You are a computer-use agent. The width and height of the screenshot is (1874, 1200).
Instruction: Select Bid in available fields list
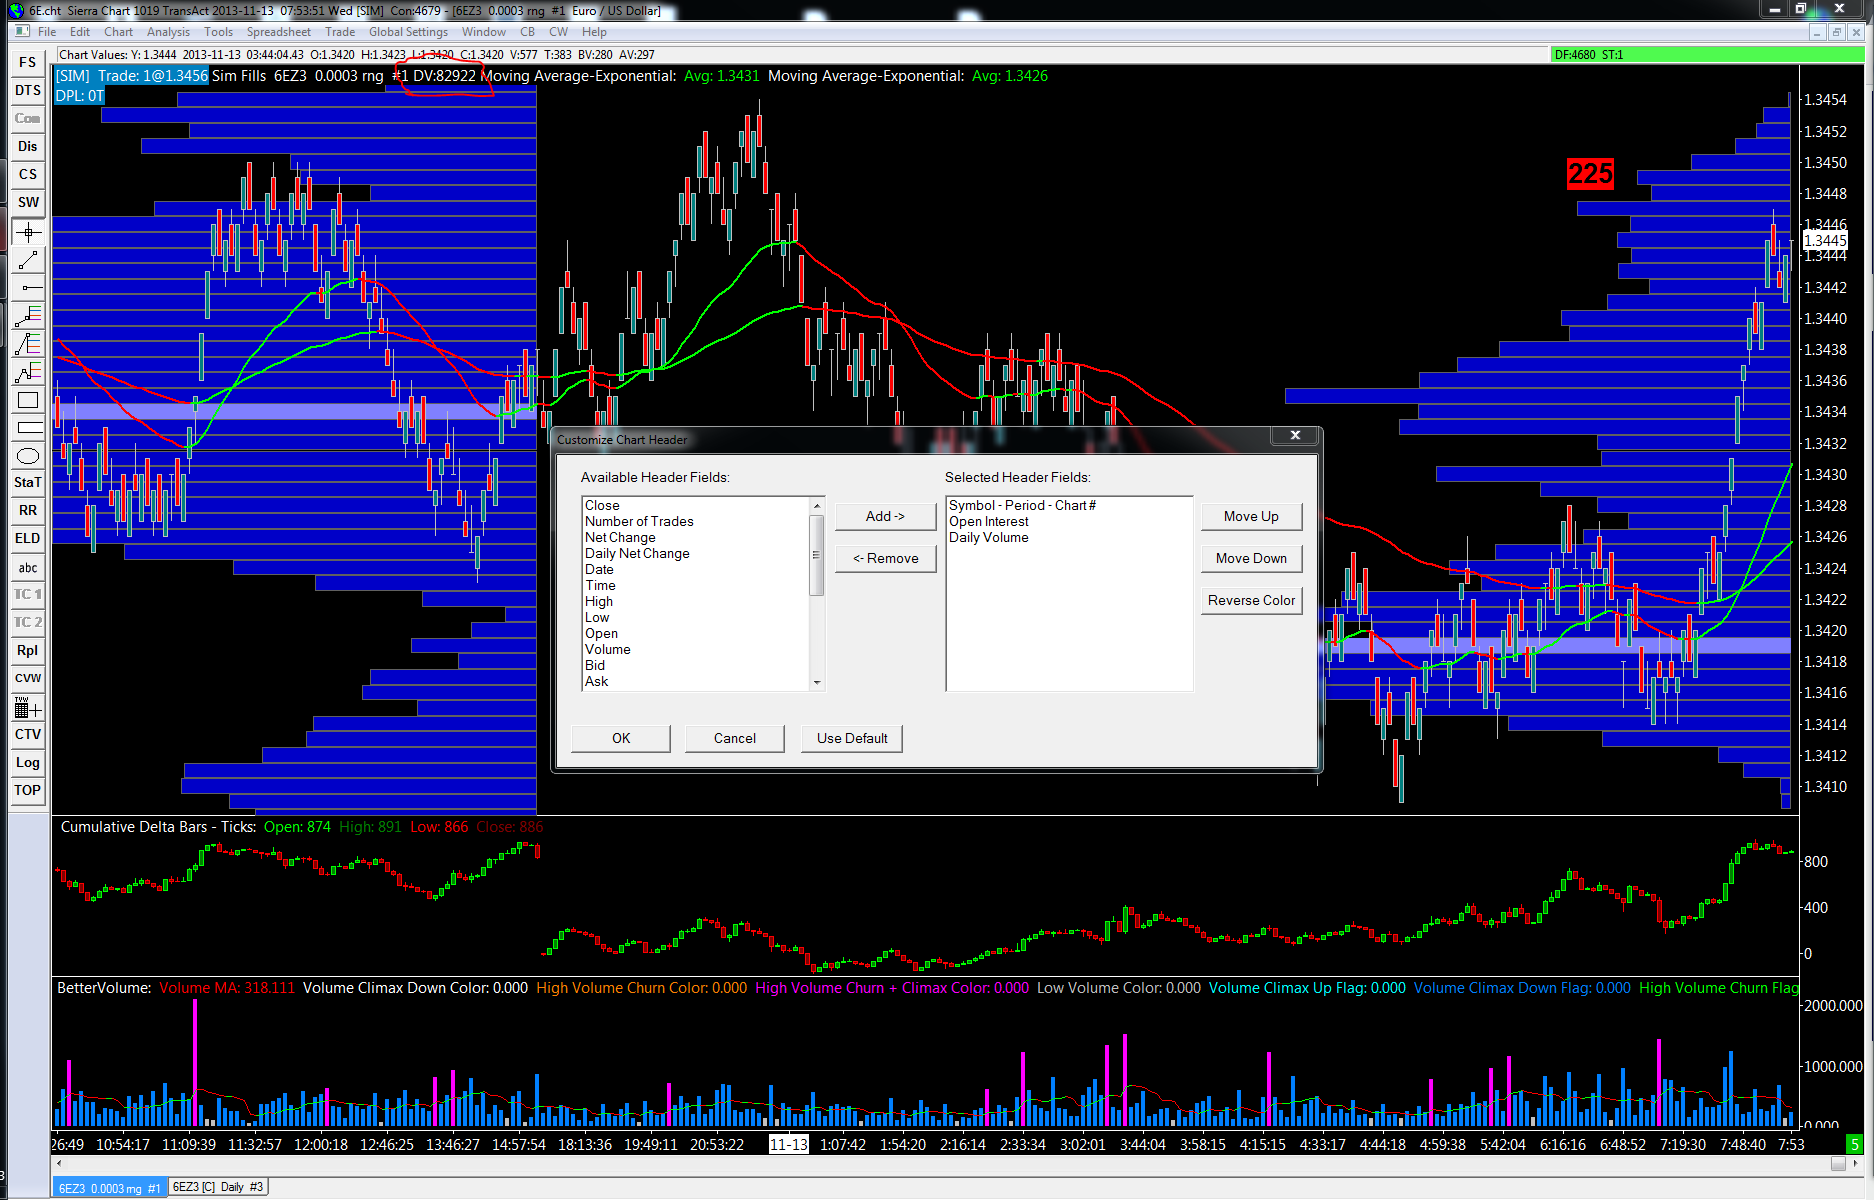[x=697, y=665]
